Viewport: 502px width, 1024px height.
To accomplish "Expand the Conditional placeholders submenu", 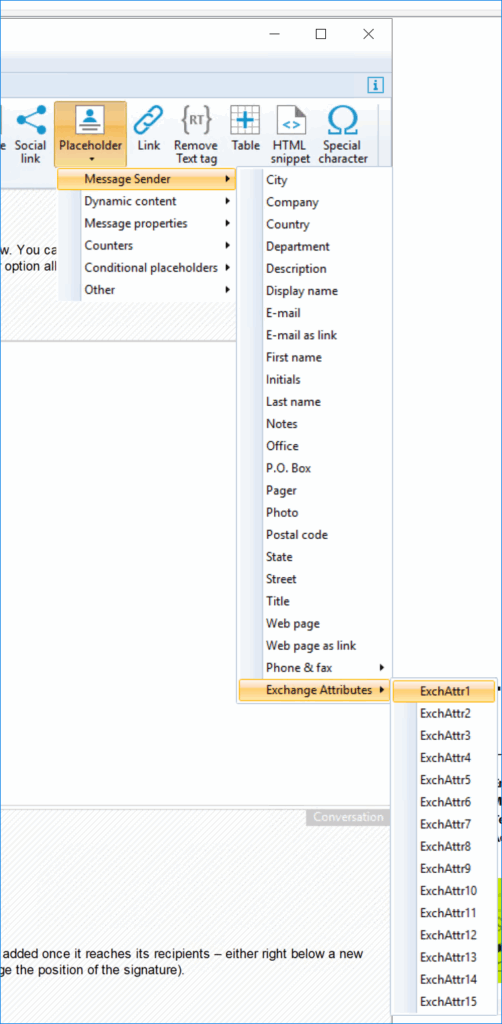I will (x=146, y=268).
